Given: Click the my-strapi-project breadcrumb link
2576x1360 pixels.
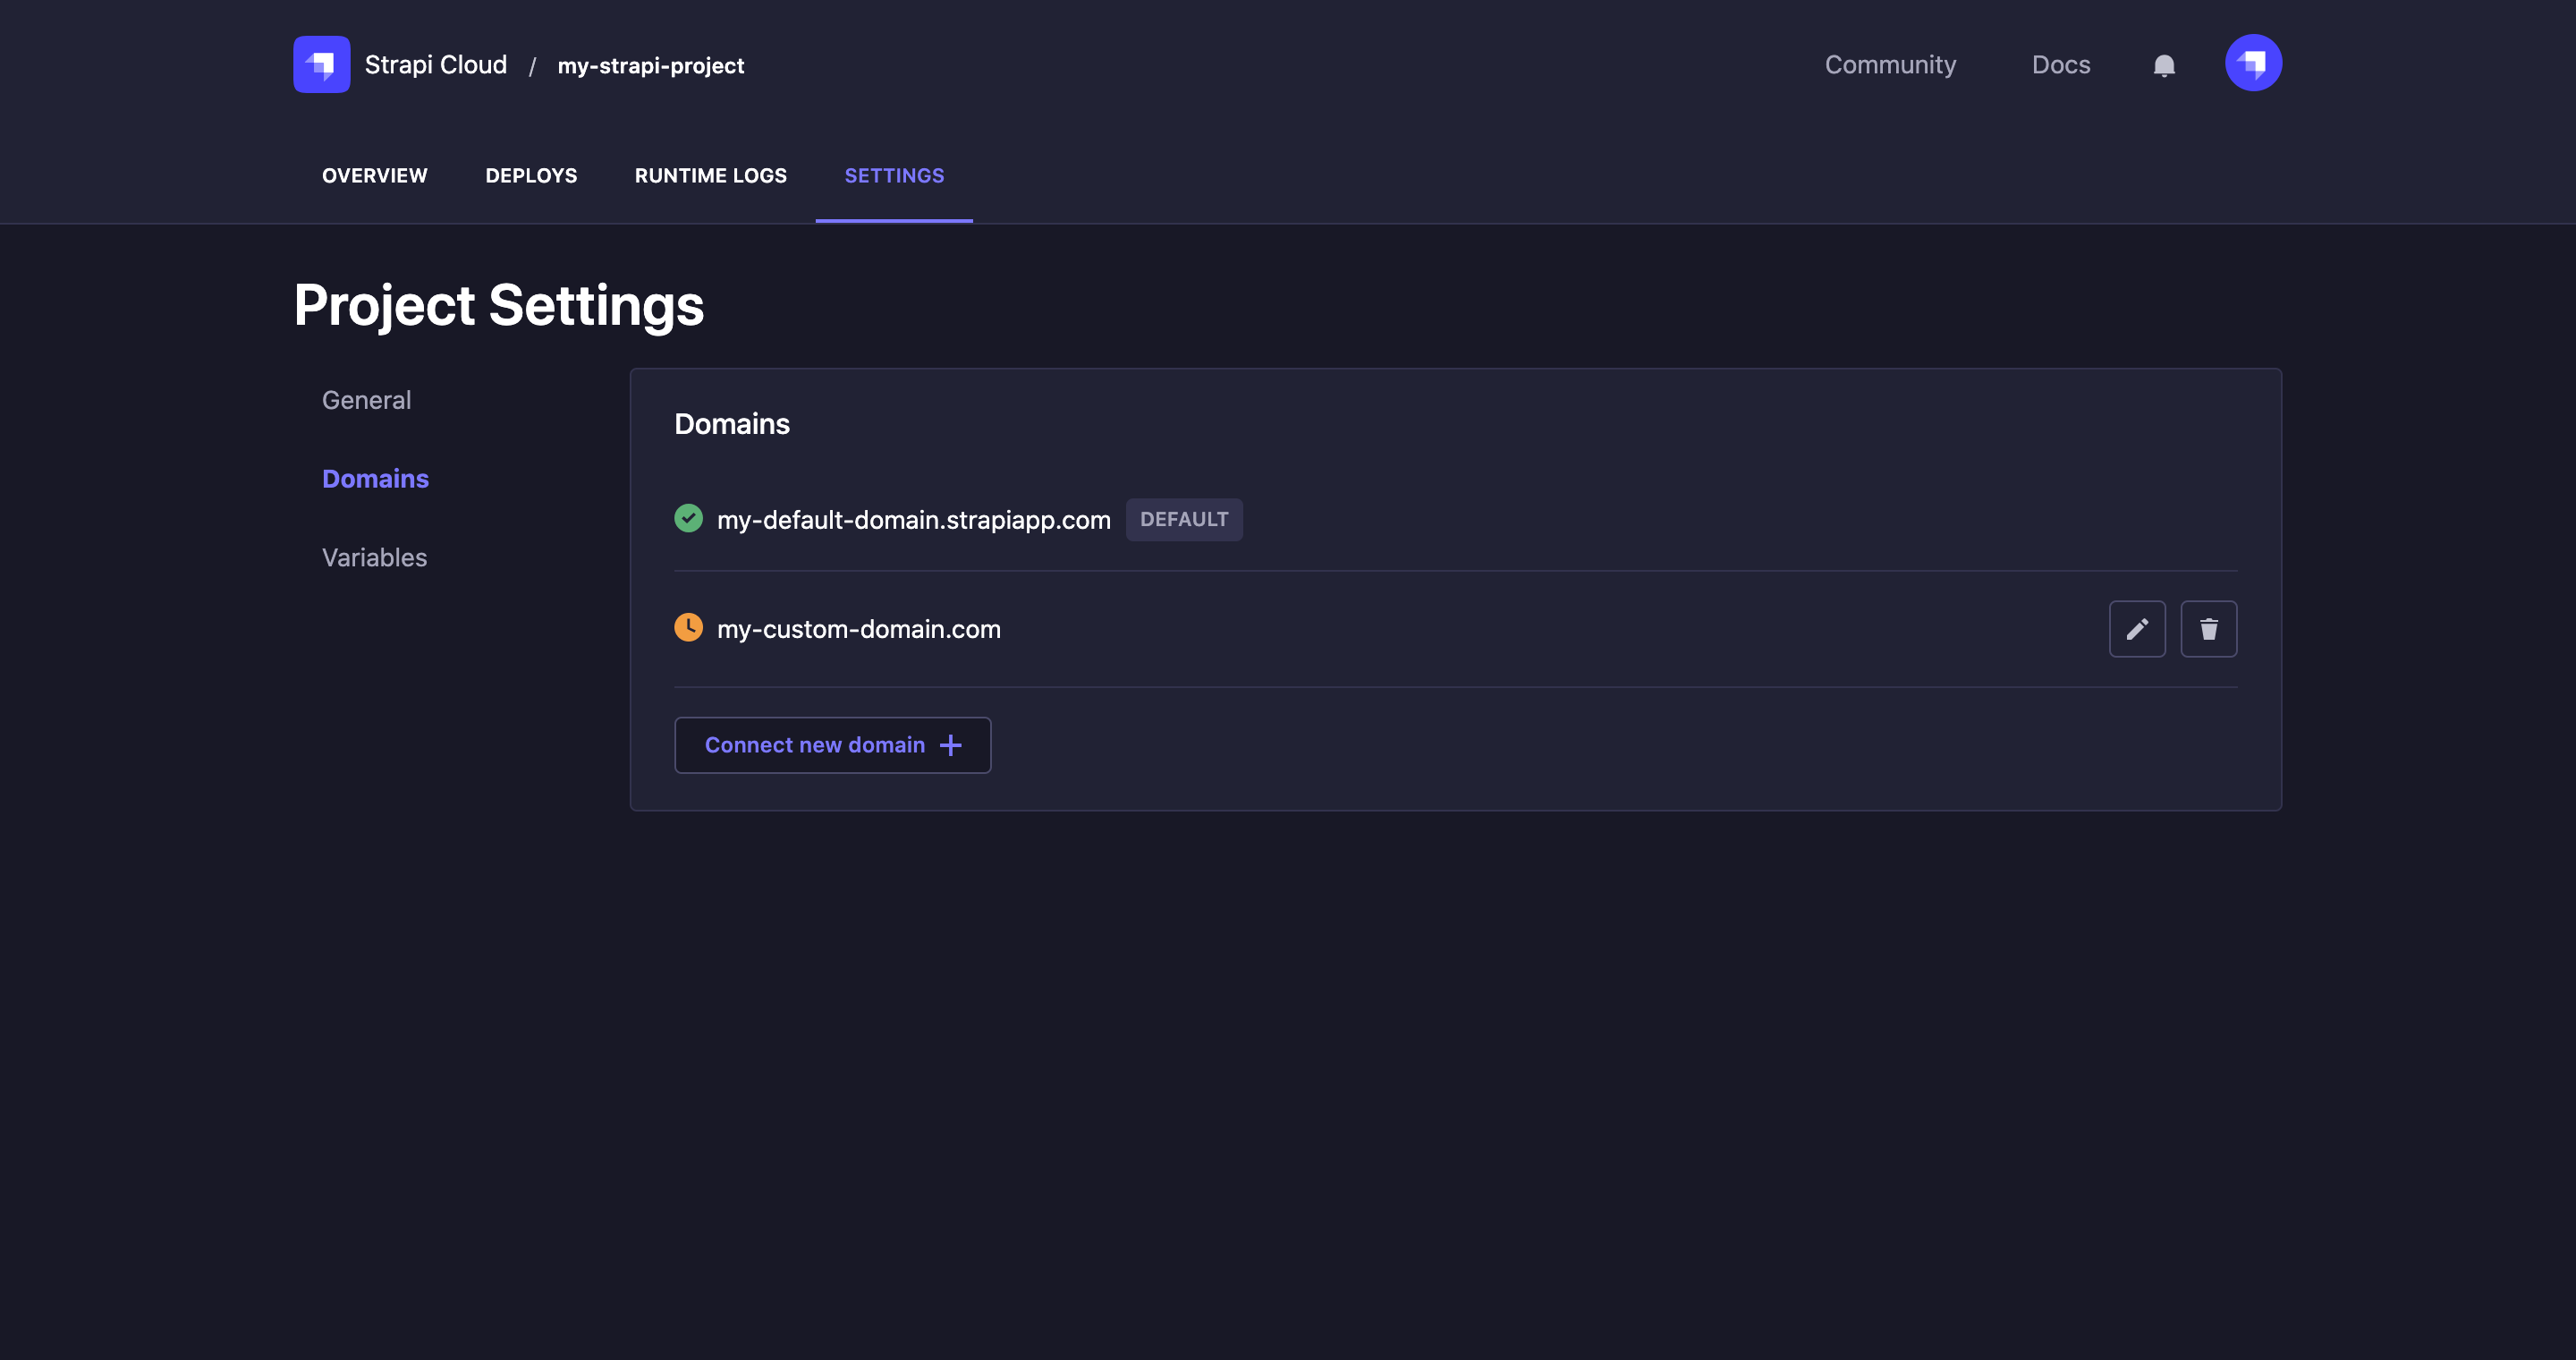Looking at the screenshot, I should click(x=651, y=64).
